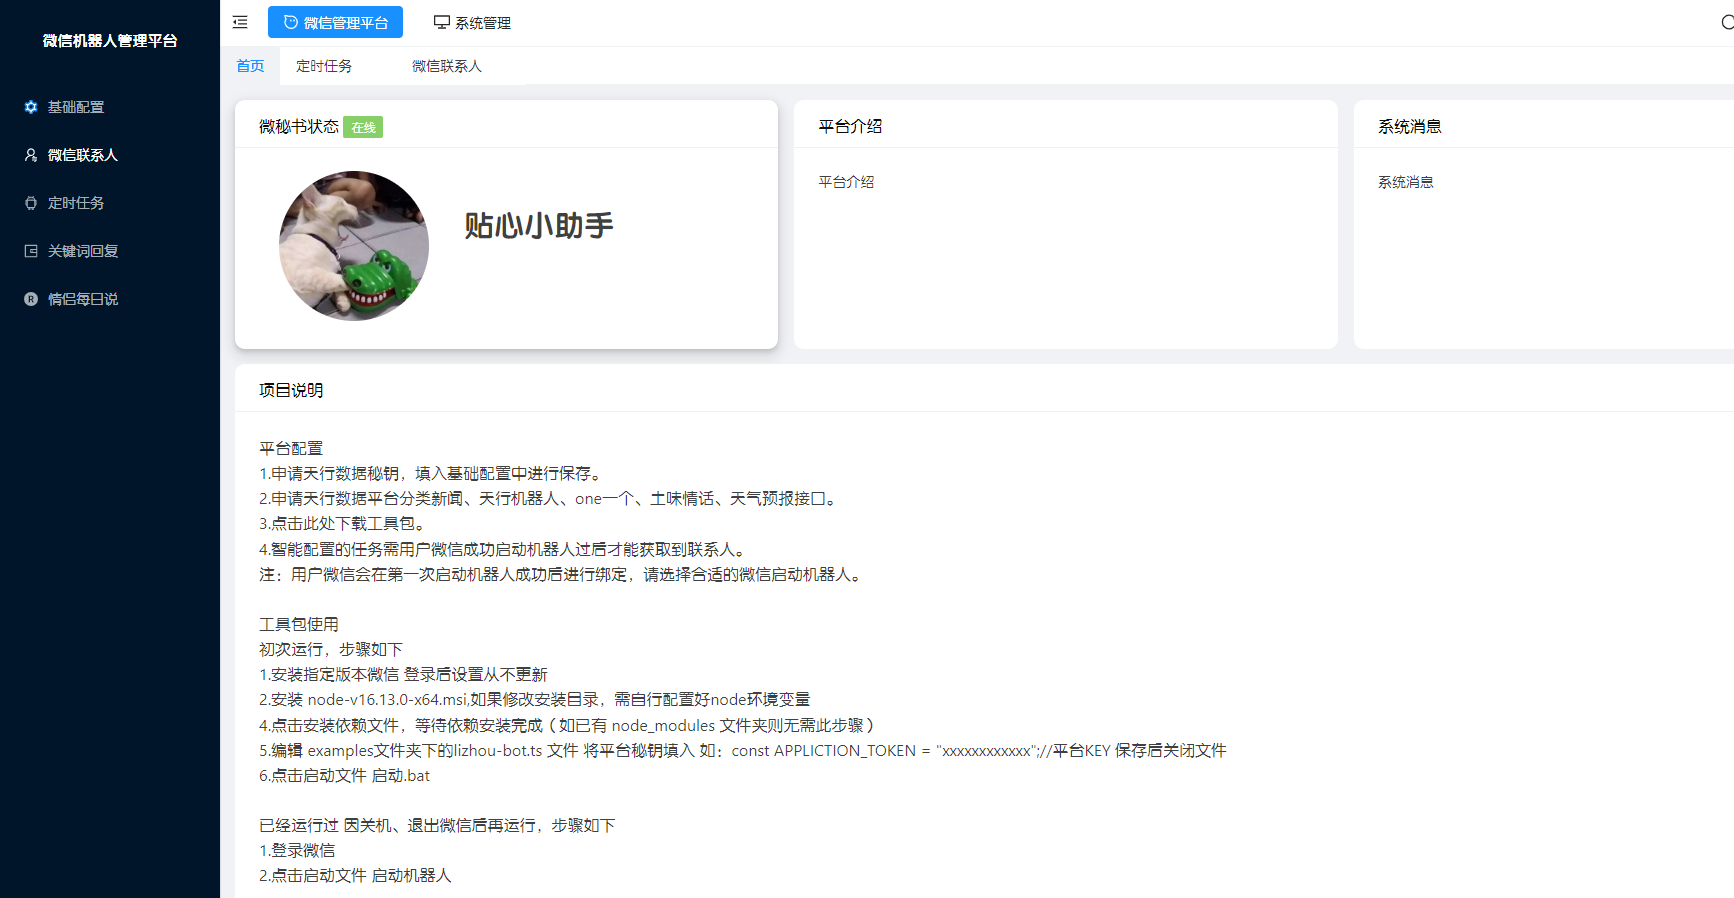Click the 3.点击此处下载工具包 line
Screen dimensions: 1734x898
(x=344, y=524)
